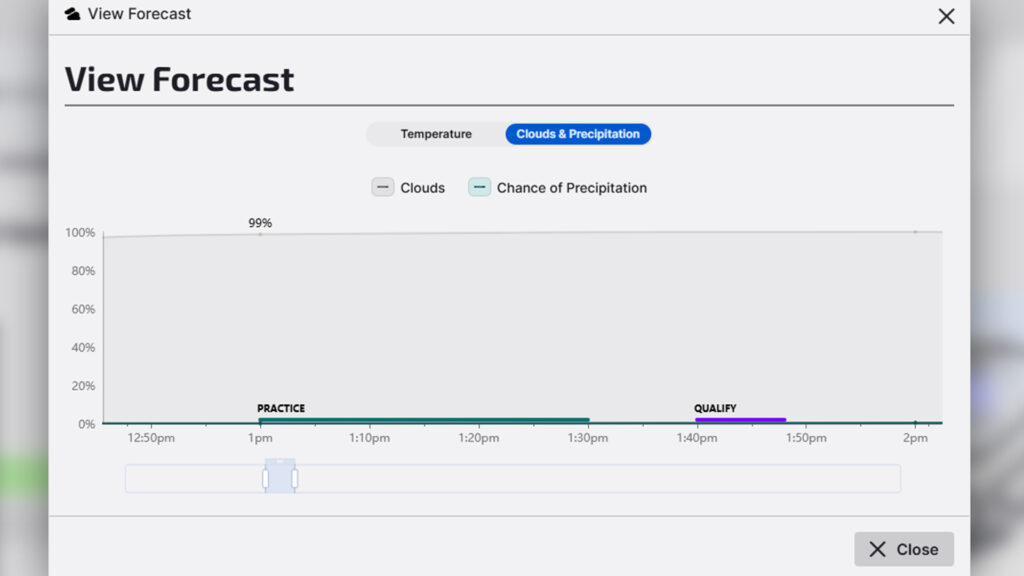Click the 1pm time axis label
Viewport: 1024px width, 576px height.
(x=260, y=438)
